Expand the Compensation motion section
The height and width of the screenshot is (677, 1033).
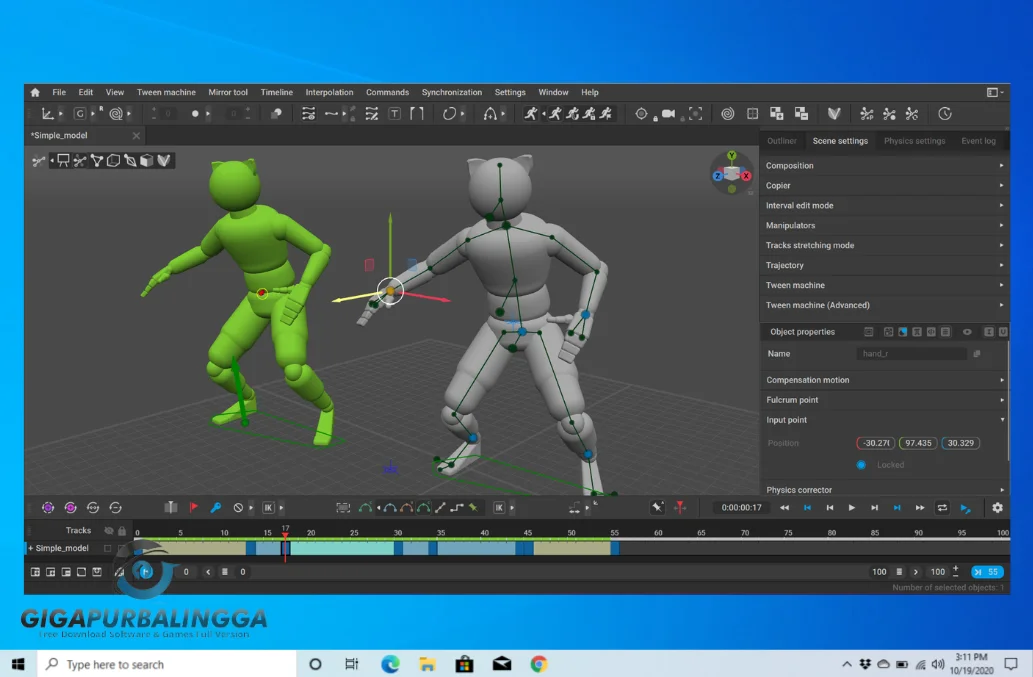tap(884, 380)
